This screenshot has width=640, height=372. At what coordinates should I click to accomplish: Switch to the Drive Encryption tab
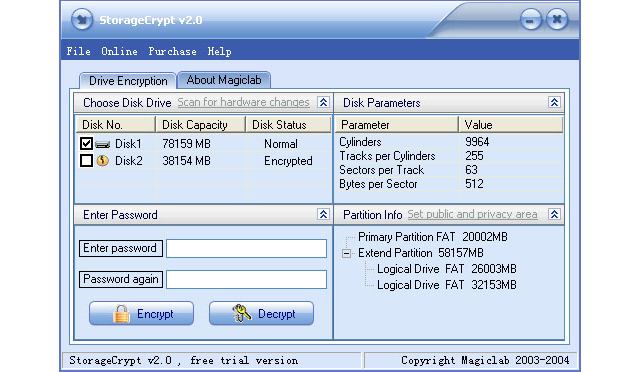point(128,81)
